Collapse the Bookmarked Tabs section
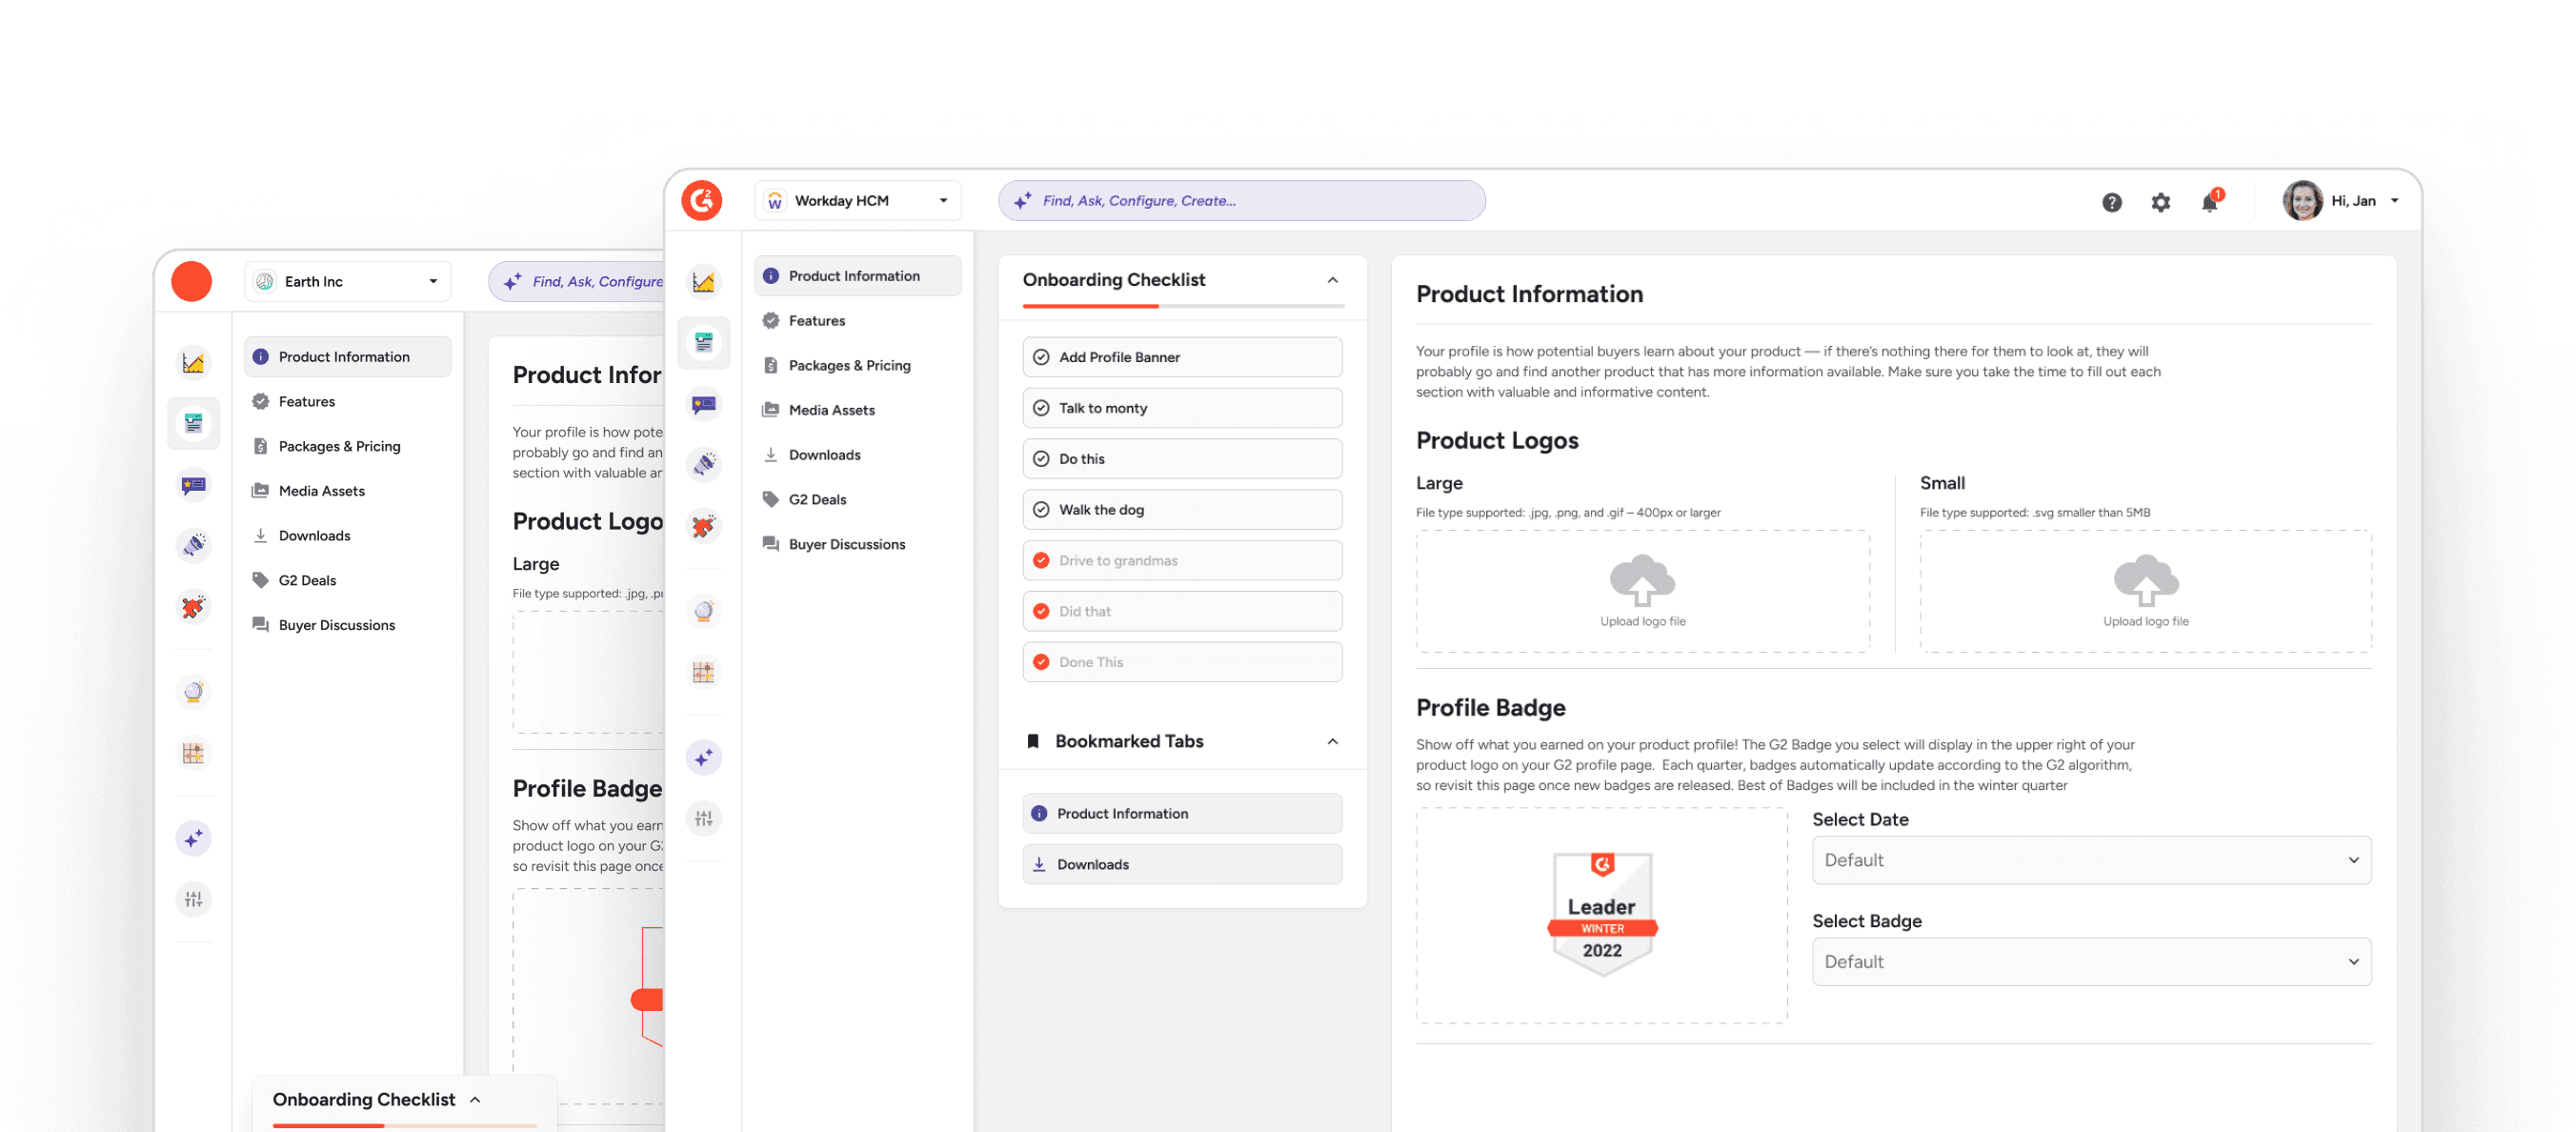The width and height of the screenshot is (2576, 1132). point(1332,741)
